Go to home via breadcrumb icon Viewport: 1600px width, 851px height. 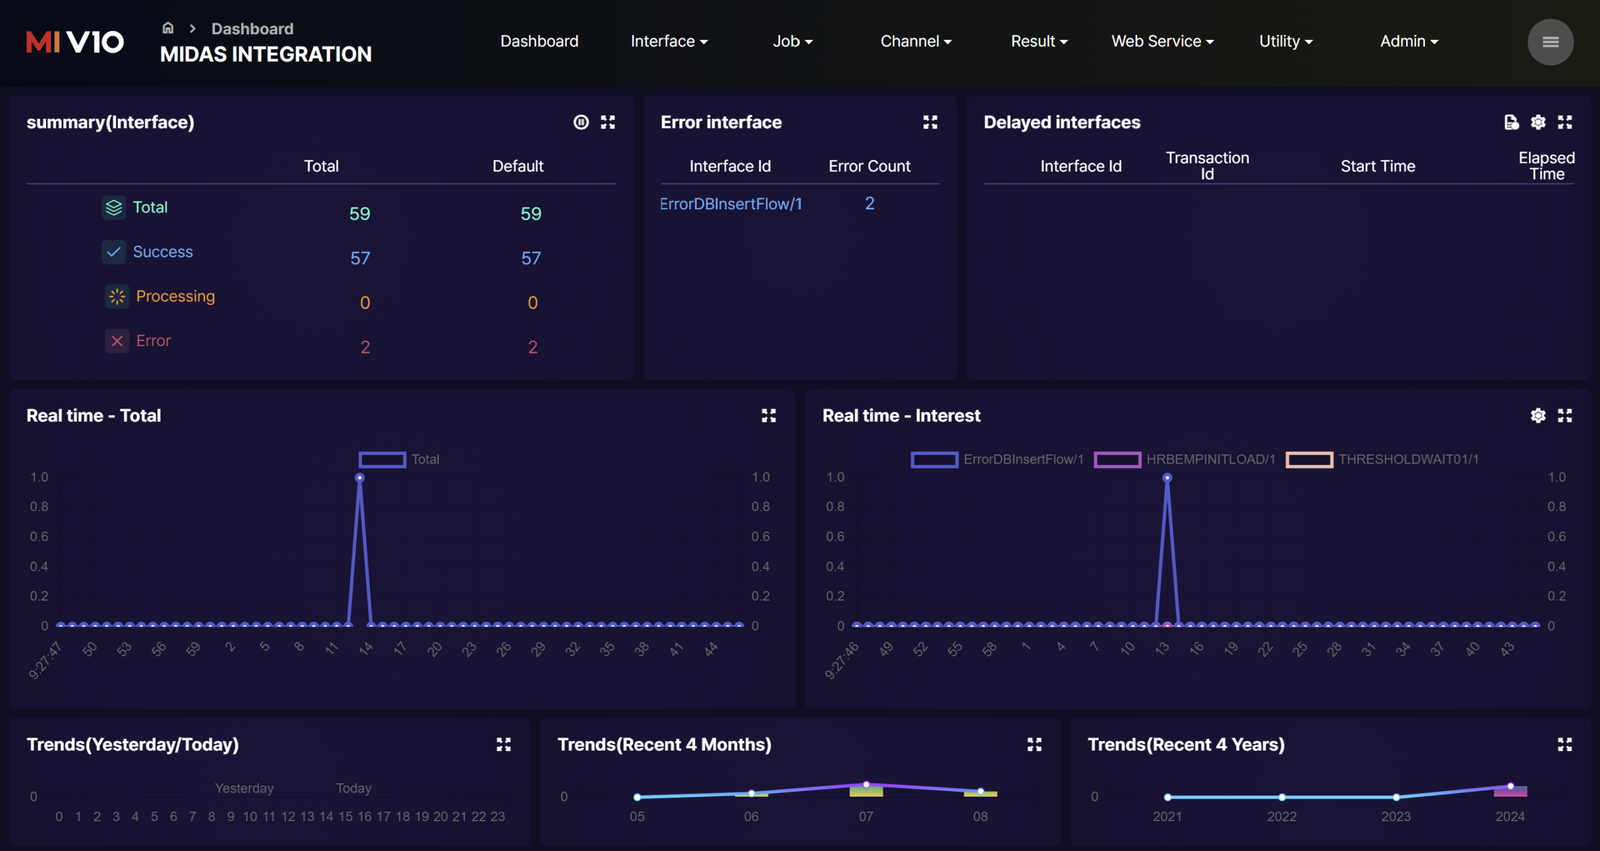point(168,28)
